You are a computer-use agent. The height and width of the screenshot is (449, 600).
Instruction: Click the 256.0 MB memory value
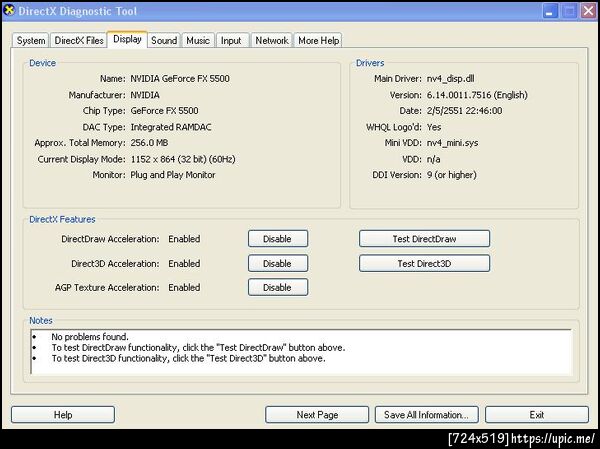(x=149, y=143)
